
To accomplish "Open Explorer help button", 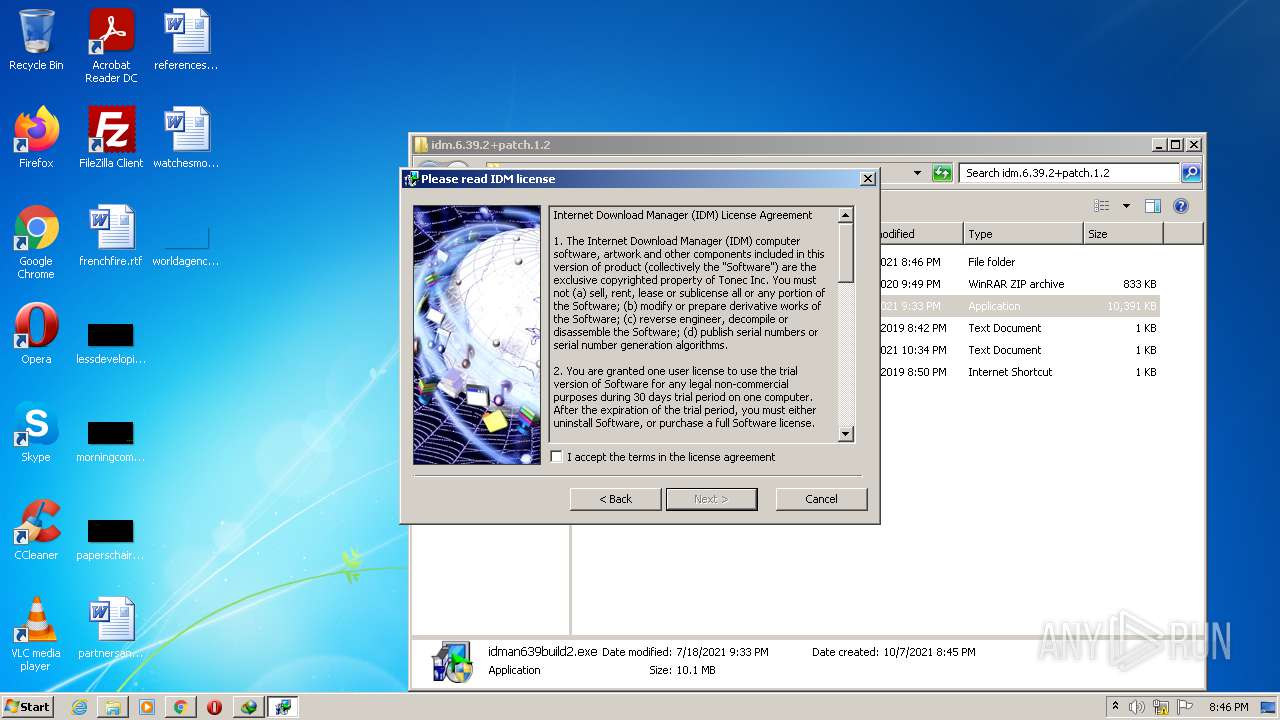I will (x=1180, y=206).
